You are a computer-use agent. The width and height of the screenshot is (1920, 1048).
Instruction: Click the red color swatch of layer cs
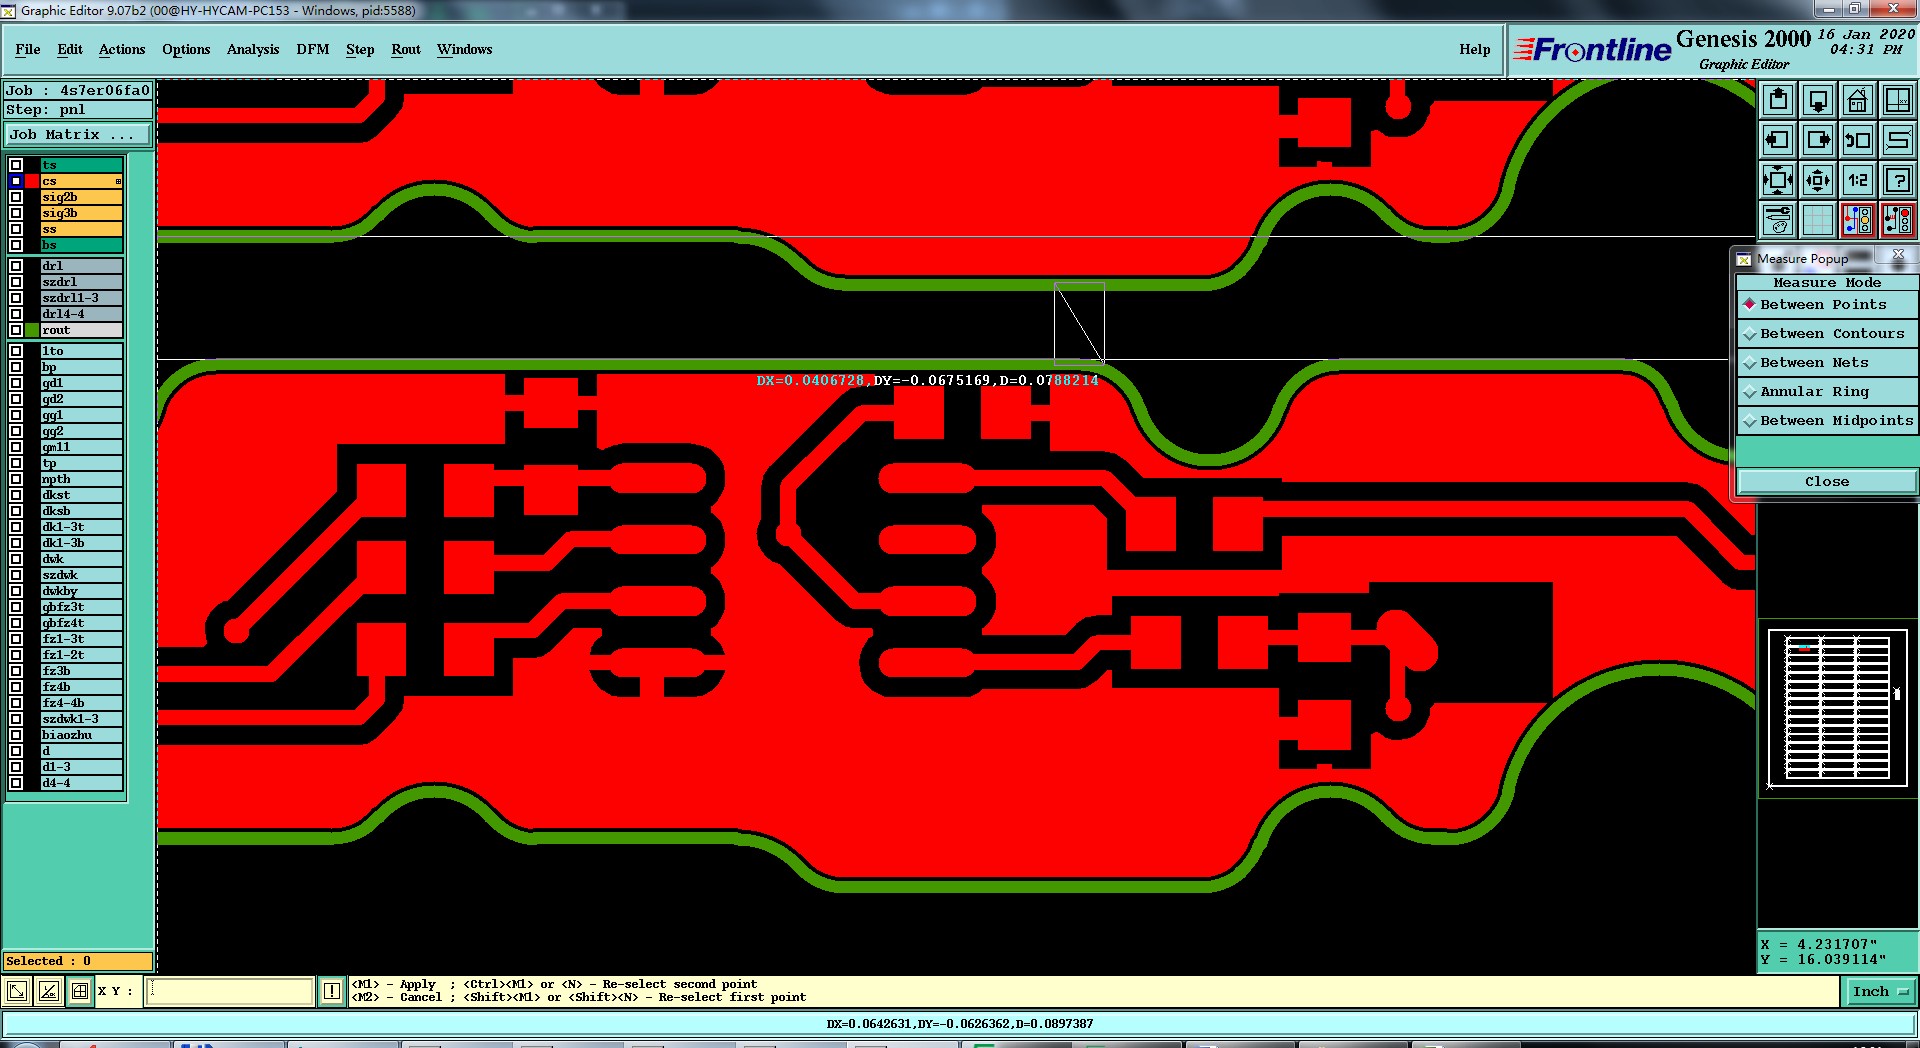pos(32,181)
